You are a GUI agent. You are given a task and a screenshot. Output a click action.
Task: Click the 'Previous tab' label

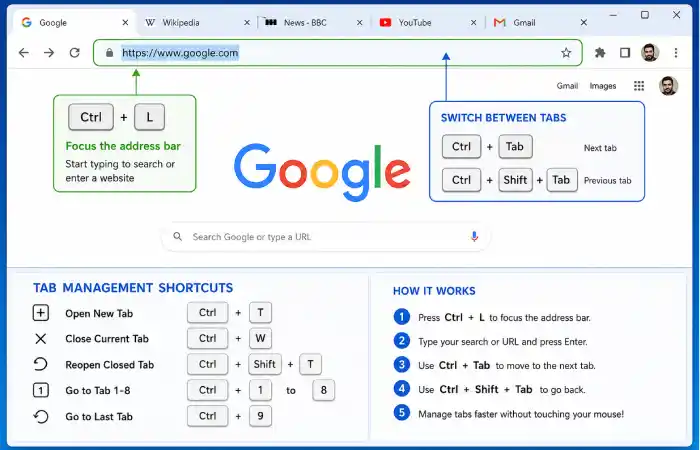click(x=608, y=181)
